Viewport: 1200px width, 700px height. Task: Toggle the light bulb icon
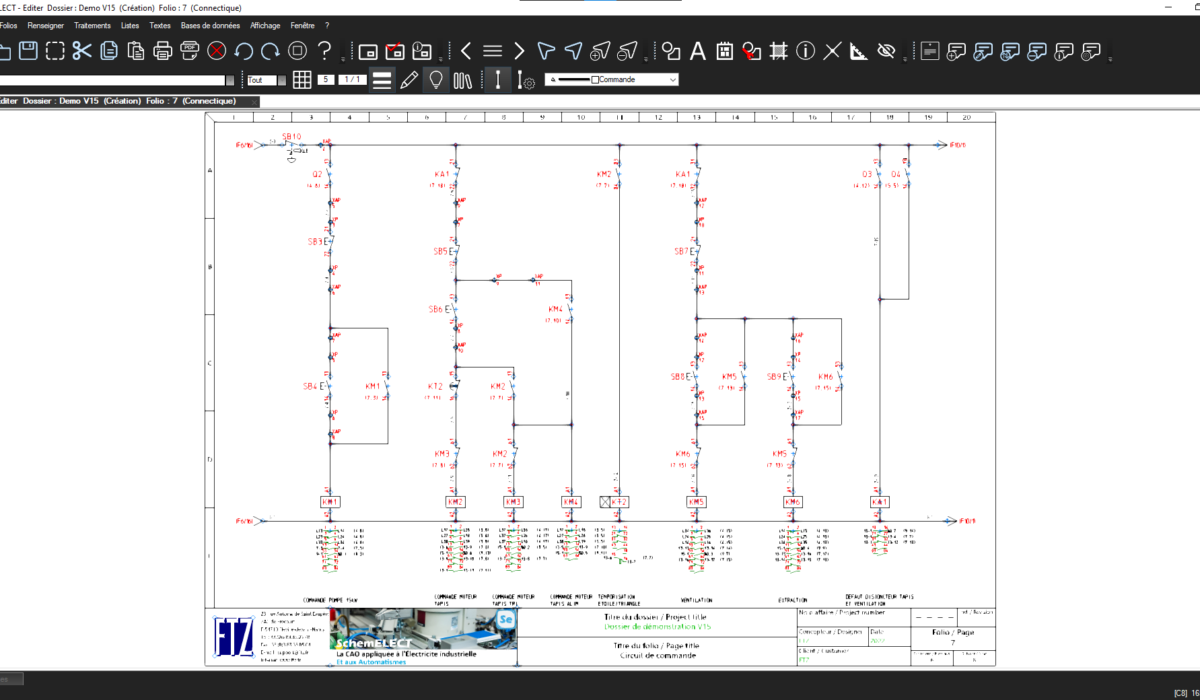(x=435, y=80)
